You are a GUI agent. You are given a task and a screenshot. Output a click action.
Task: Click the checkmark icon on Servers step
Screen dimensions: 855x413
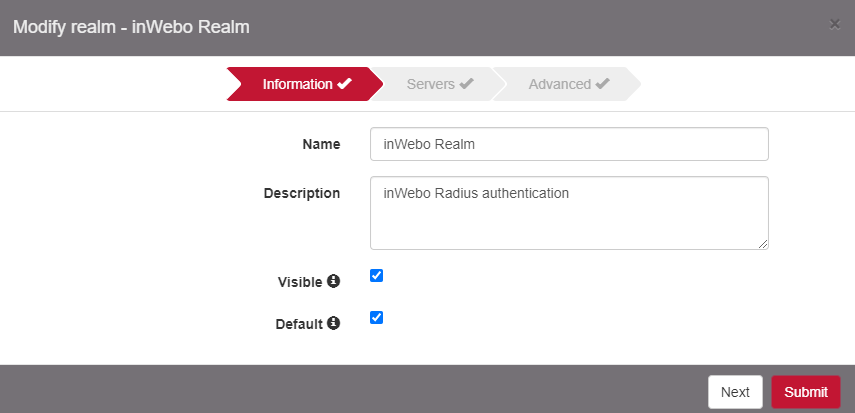[x=466, y=84]
